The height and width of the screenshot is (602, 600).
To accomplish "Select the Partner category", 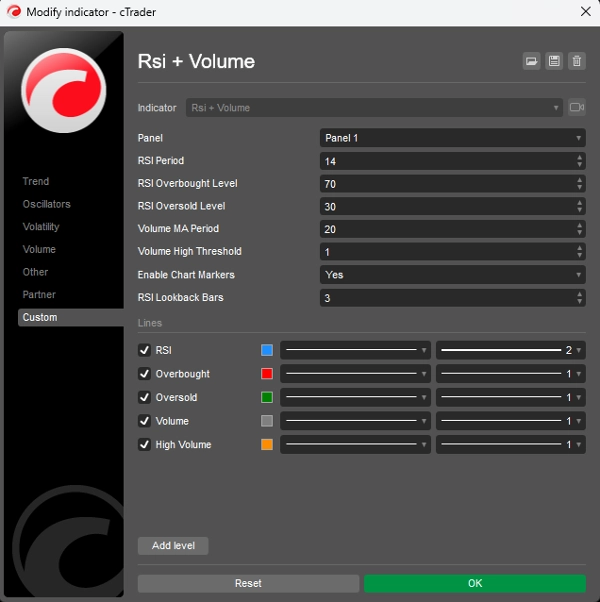I will 39,294.
